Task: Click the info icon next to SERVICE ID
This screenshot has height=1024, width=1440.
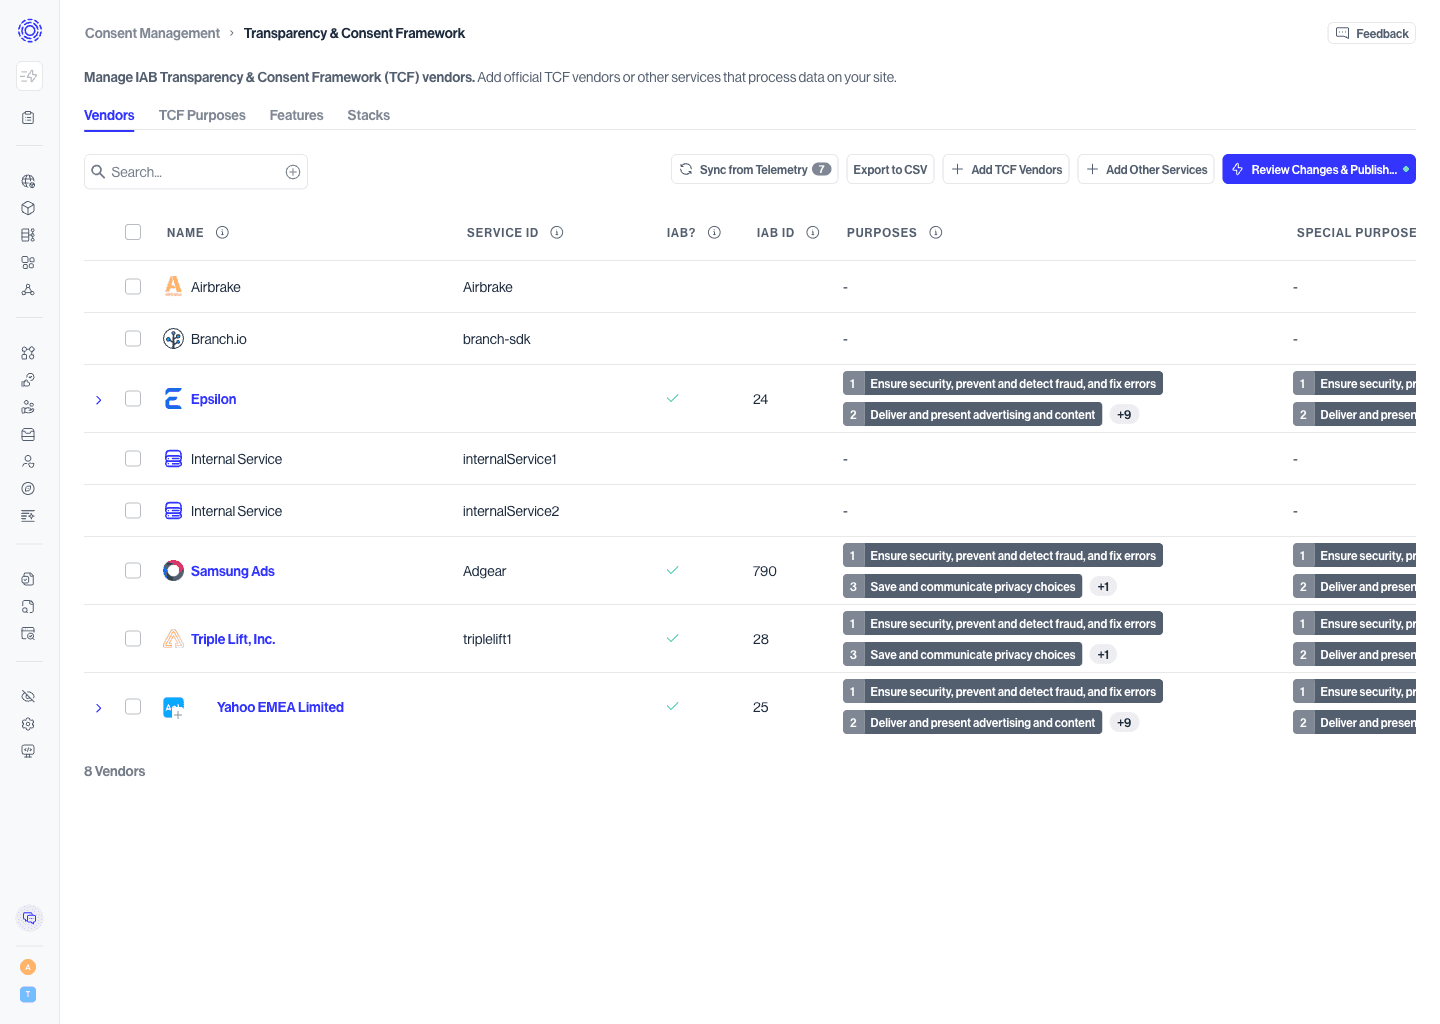Action: coord(557,232)
